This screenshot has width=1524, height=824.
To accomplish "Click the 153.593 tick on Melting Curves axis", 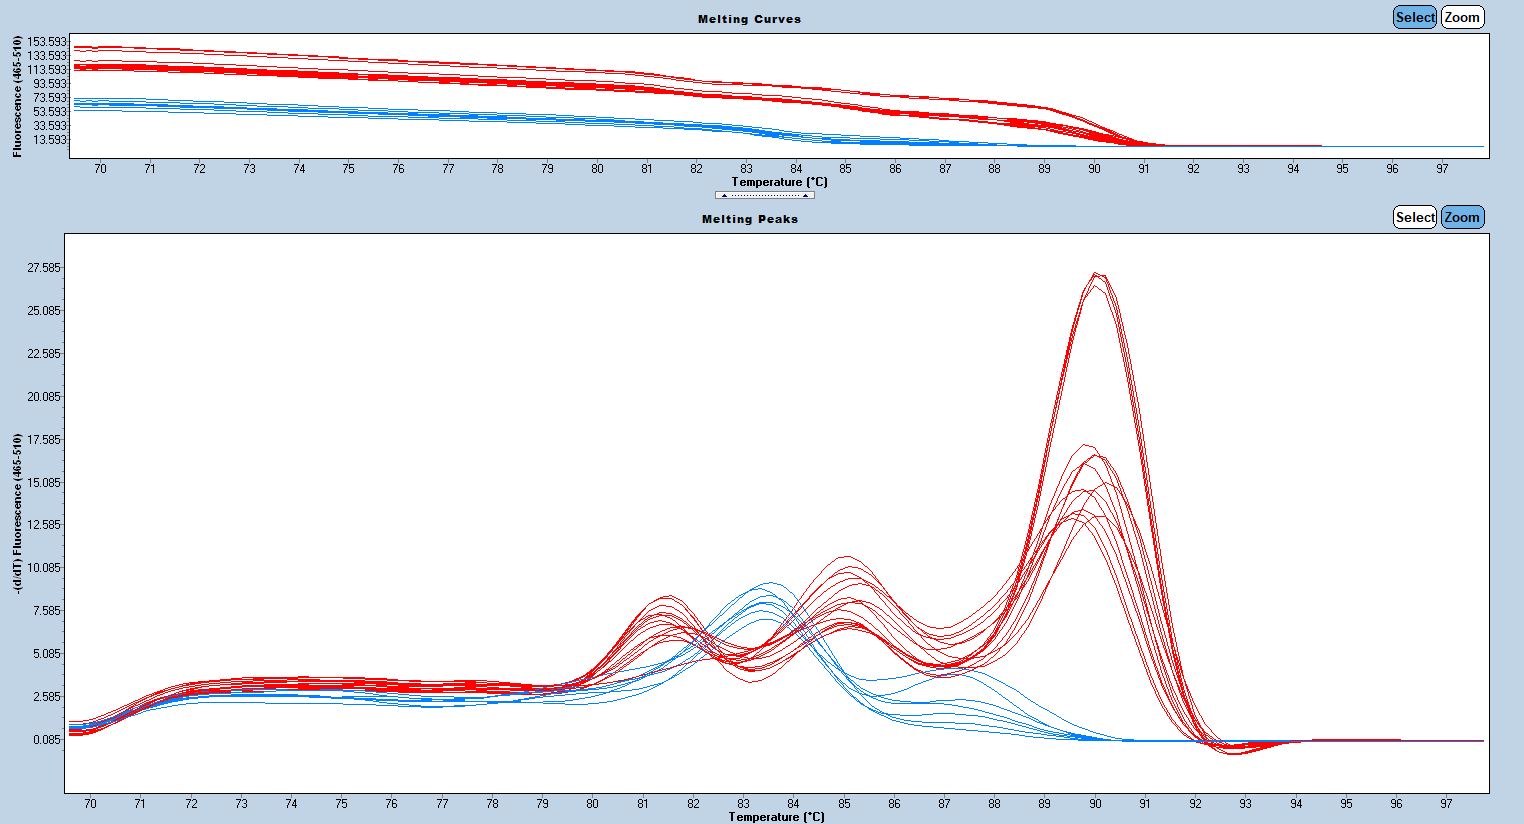I will pos(47,42).
